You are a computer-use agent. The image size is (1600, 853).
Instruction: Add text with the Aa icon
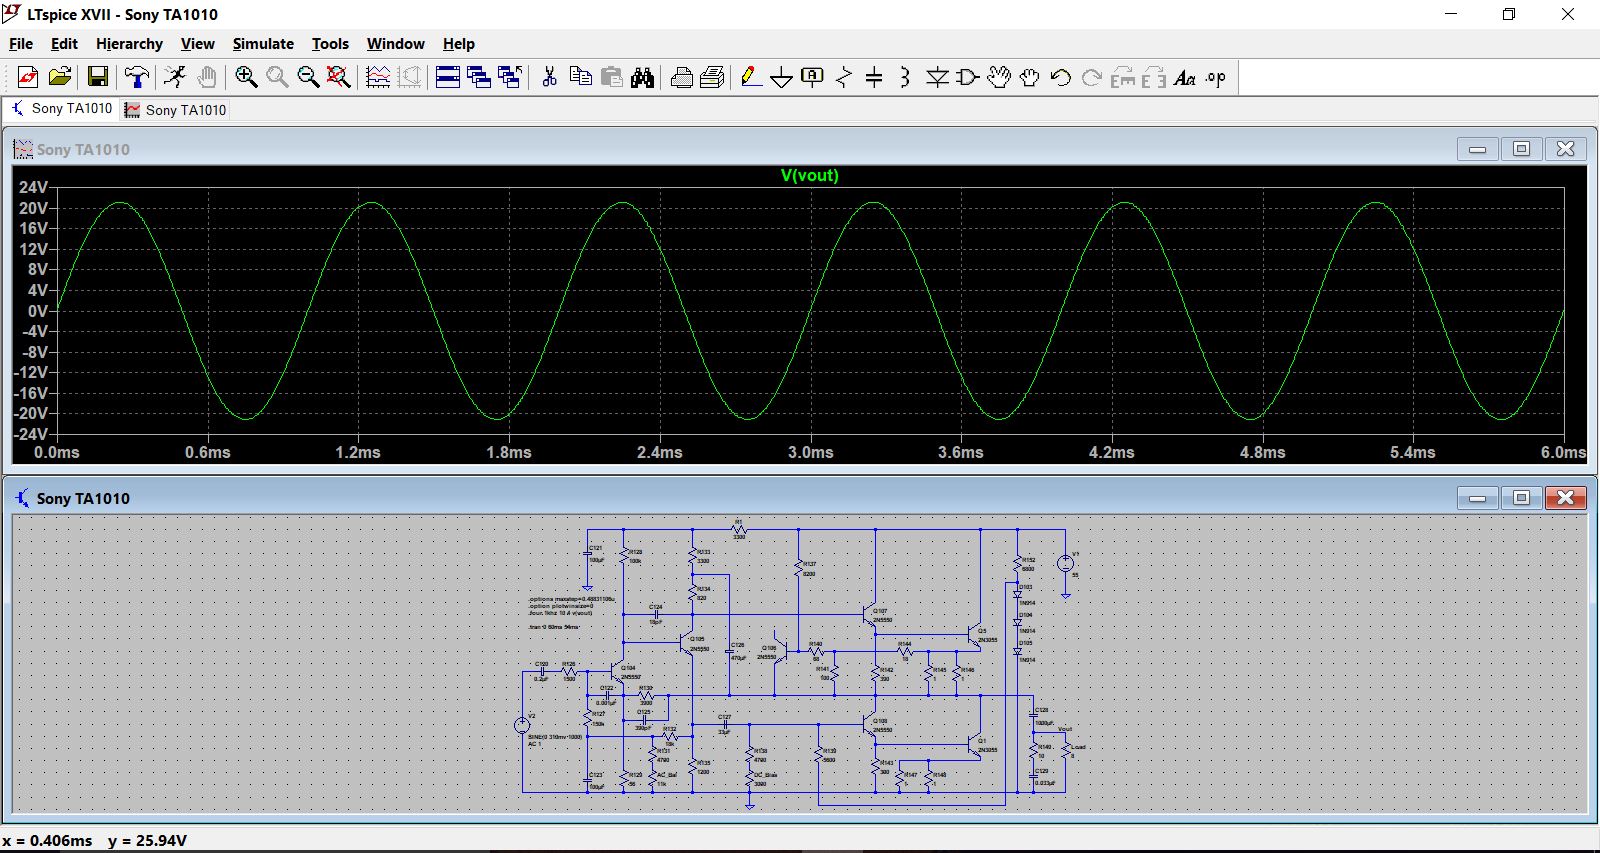1185,77
